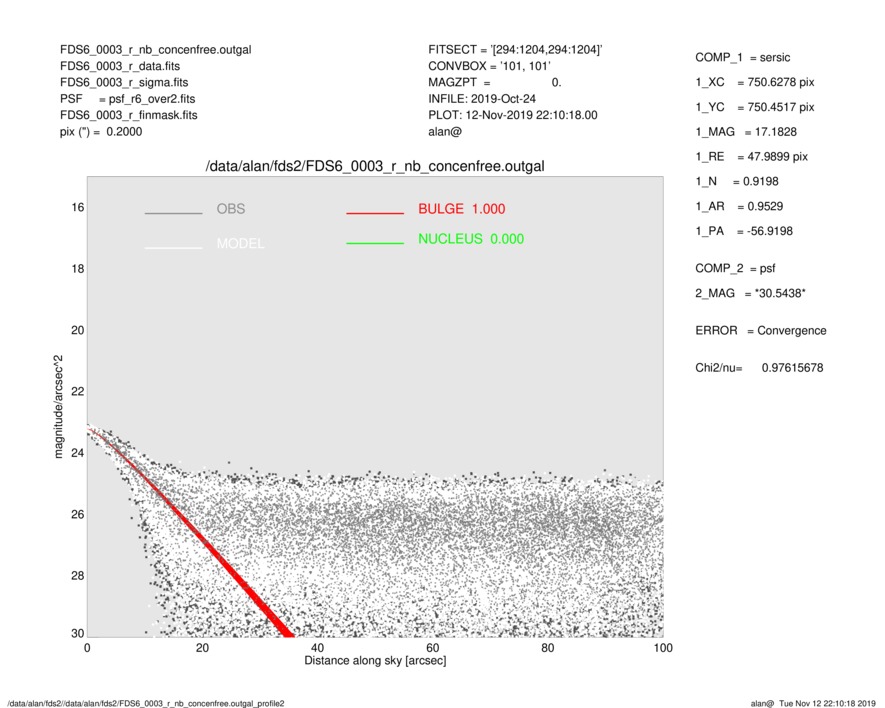Click the 1_MAG = 17.1828 parameter

746,132
